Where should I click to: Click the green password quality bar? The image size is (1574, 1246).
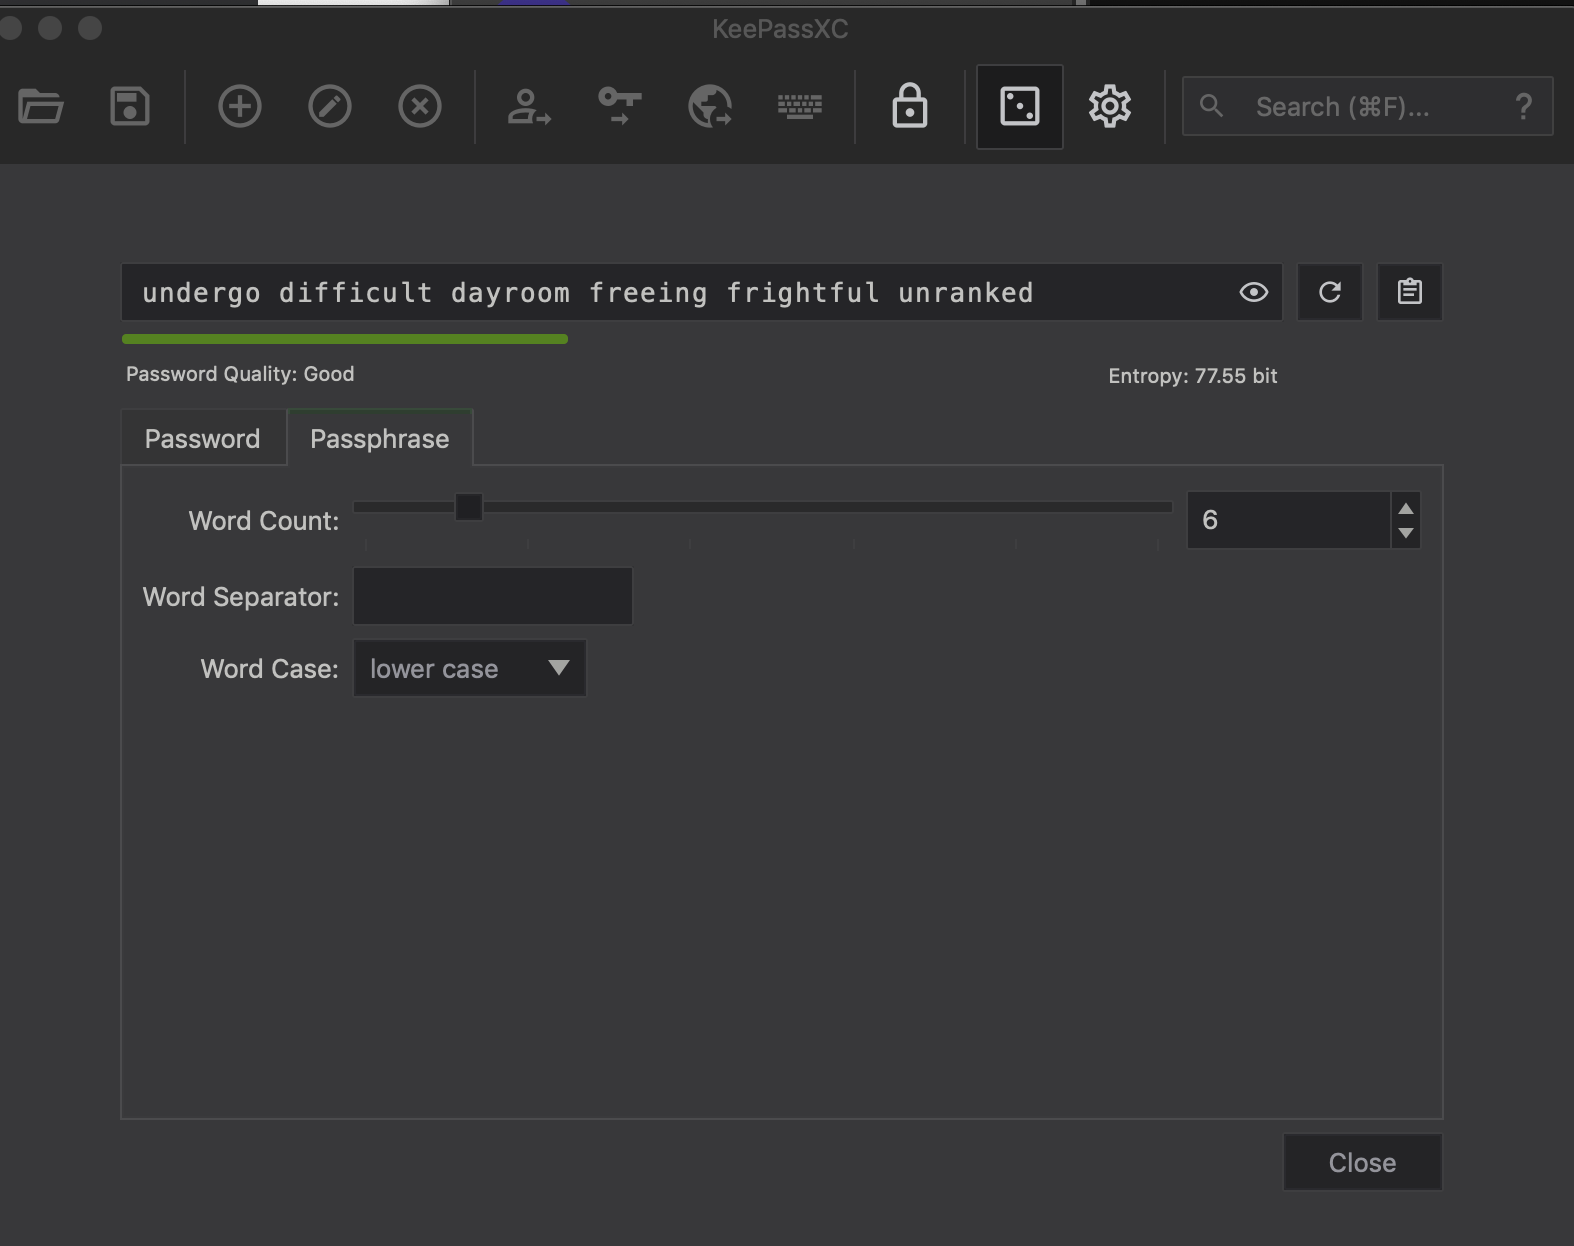tap(345, 339)
